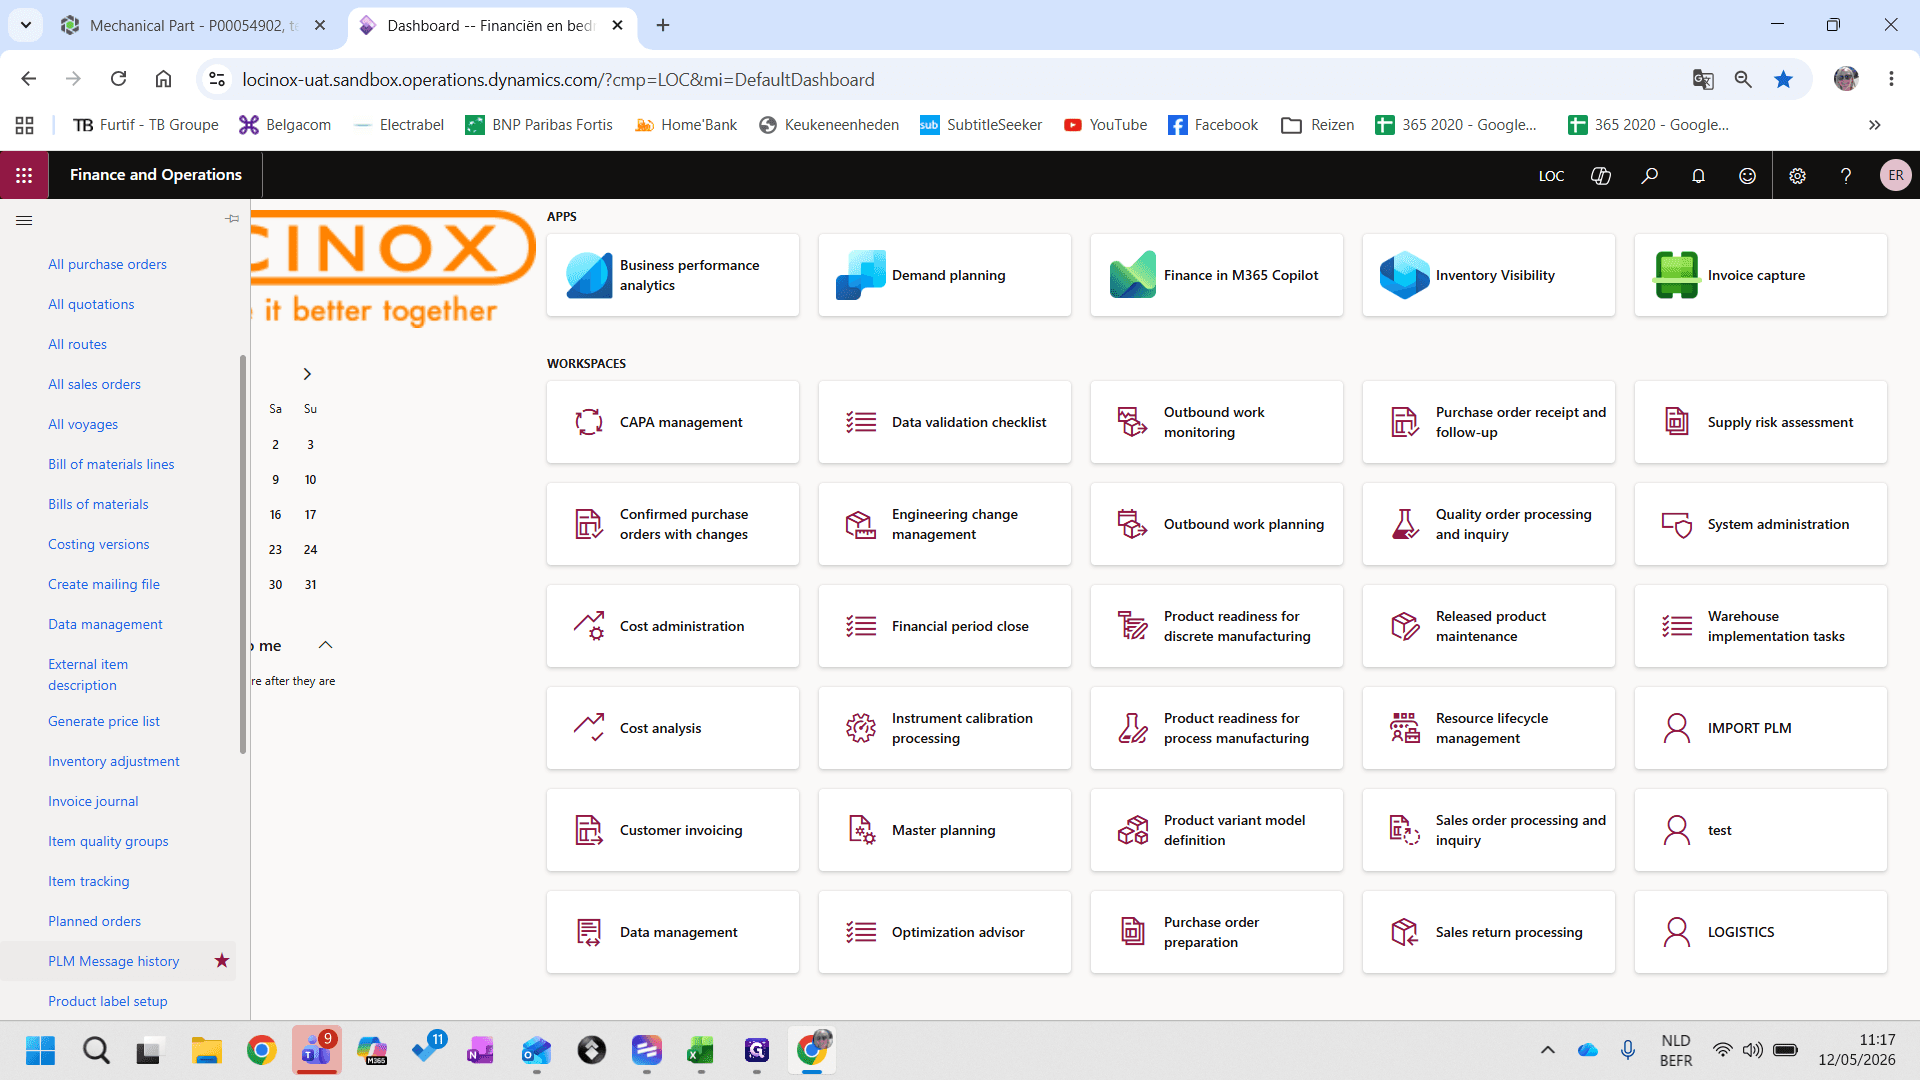Open Instrument calibration processing workspace

tap(945, 728)
